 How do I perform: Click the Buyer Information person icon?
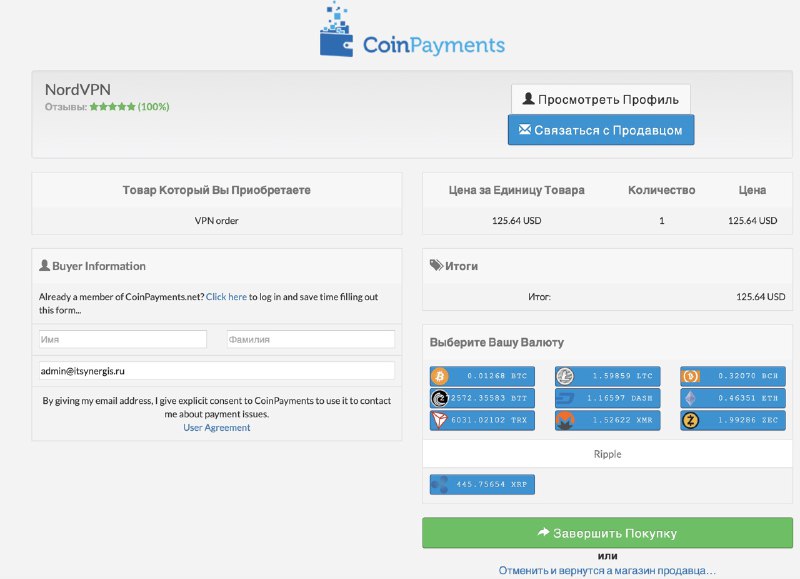pos(44,265)
